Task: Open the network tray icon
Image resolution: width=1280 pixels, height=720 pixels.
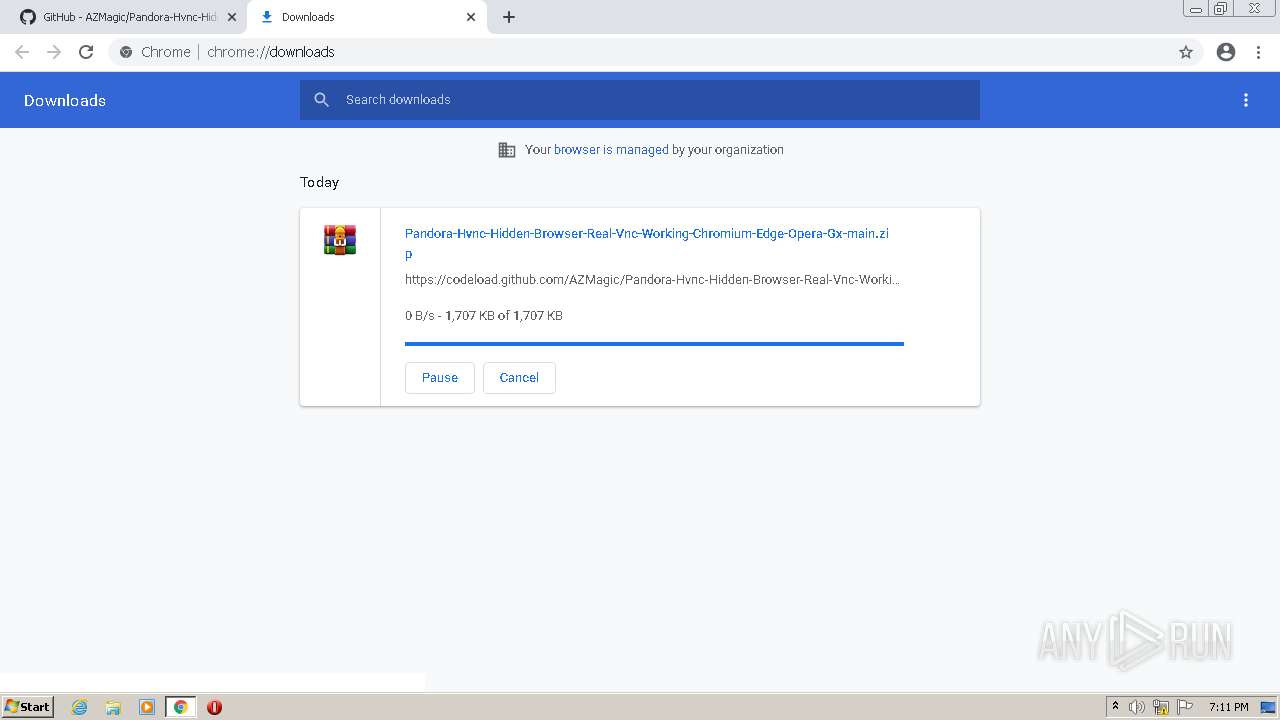Action: pos(1161,707)
